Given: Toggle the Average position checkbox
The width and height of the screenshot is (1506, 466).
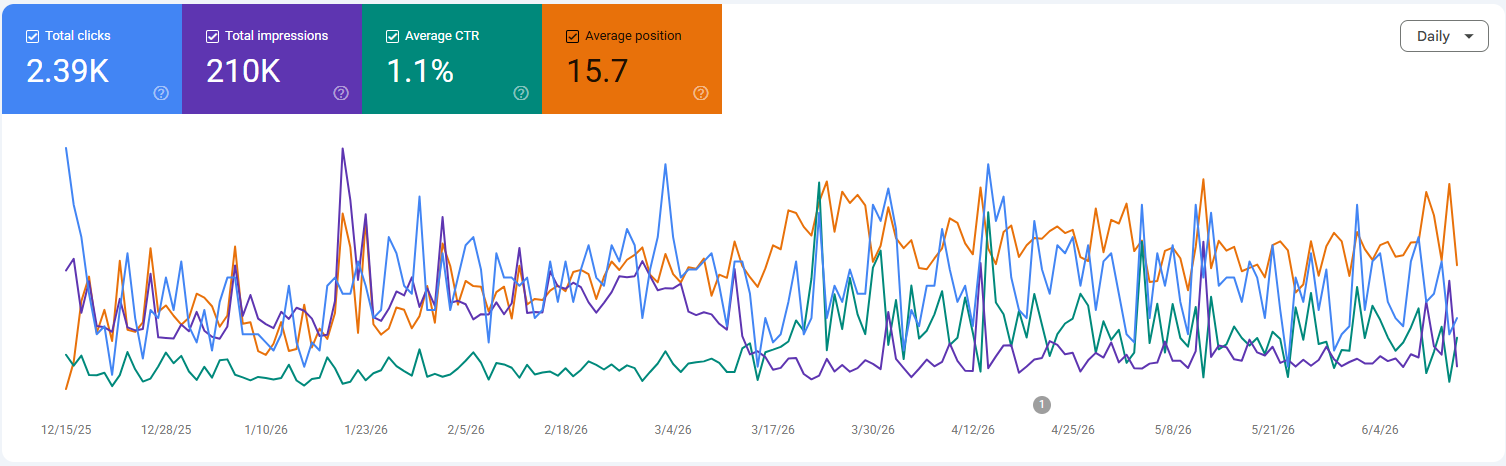Looking at the screenshot, I should (x=572, y=36).
